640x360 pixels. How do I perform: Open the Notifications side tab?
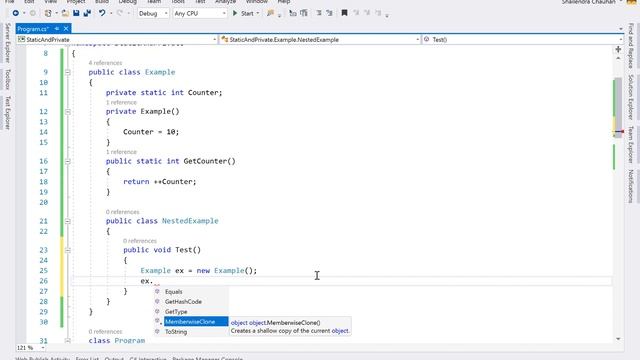point(631,186)
